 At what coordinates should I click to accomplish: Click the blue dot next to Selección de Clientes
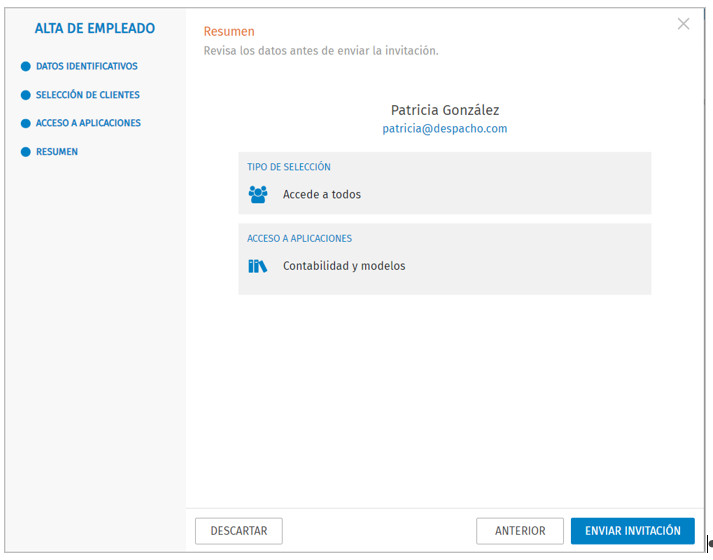25,95
